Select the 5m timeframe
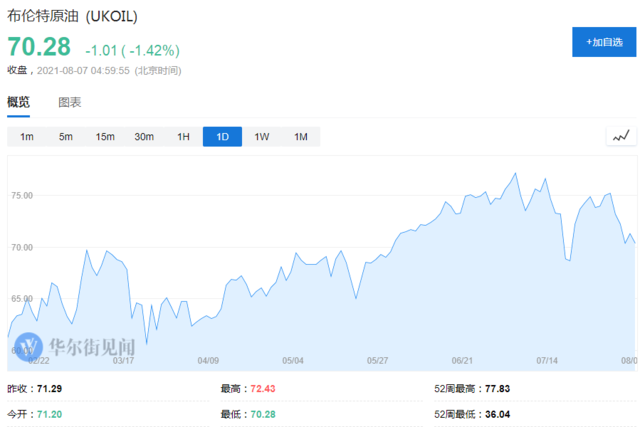This screenshot has height=427, width=640. click(x=66, y=137)
